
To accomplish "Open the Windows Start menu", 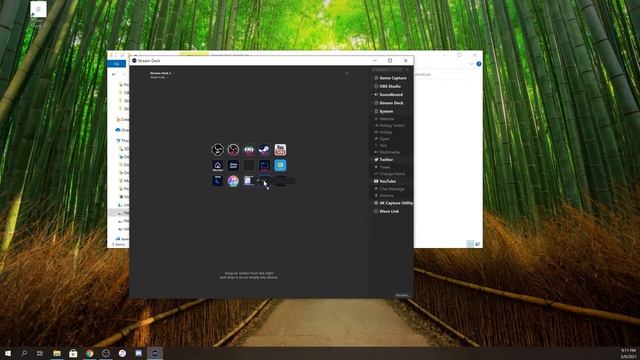I will [x=8, y=353].
